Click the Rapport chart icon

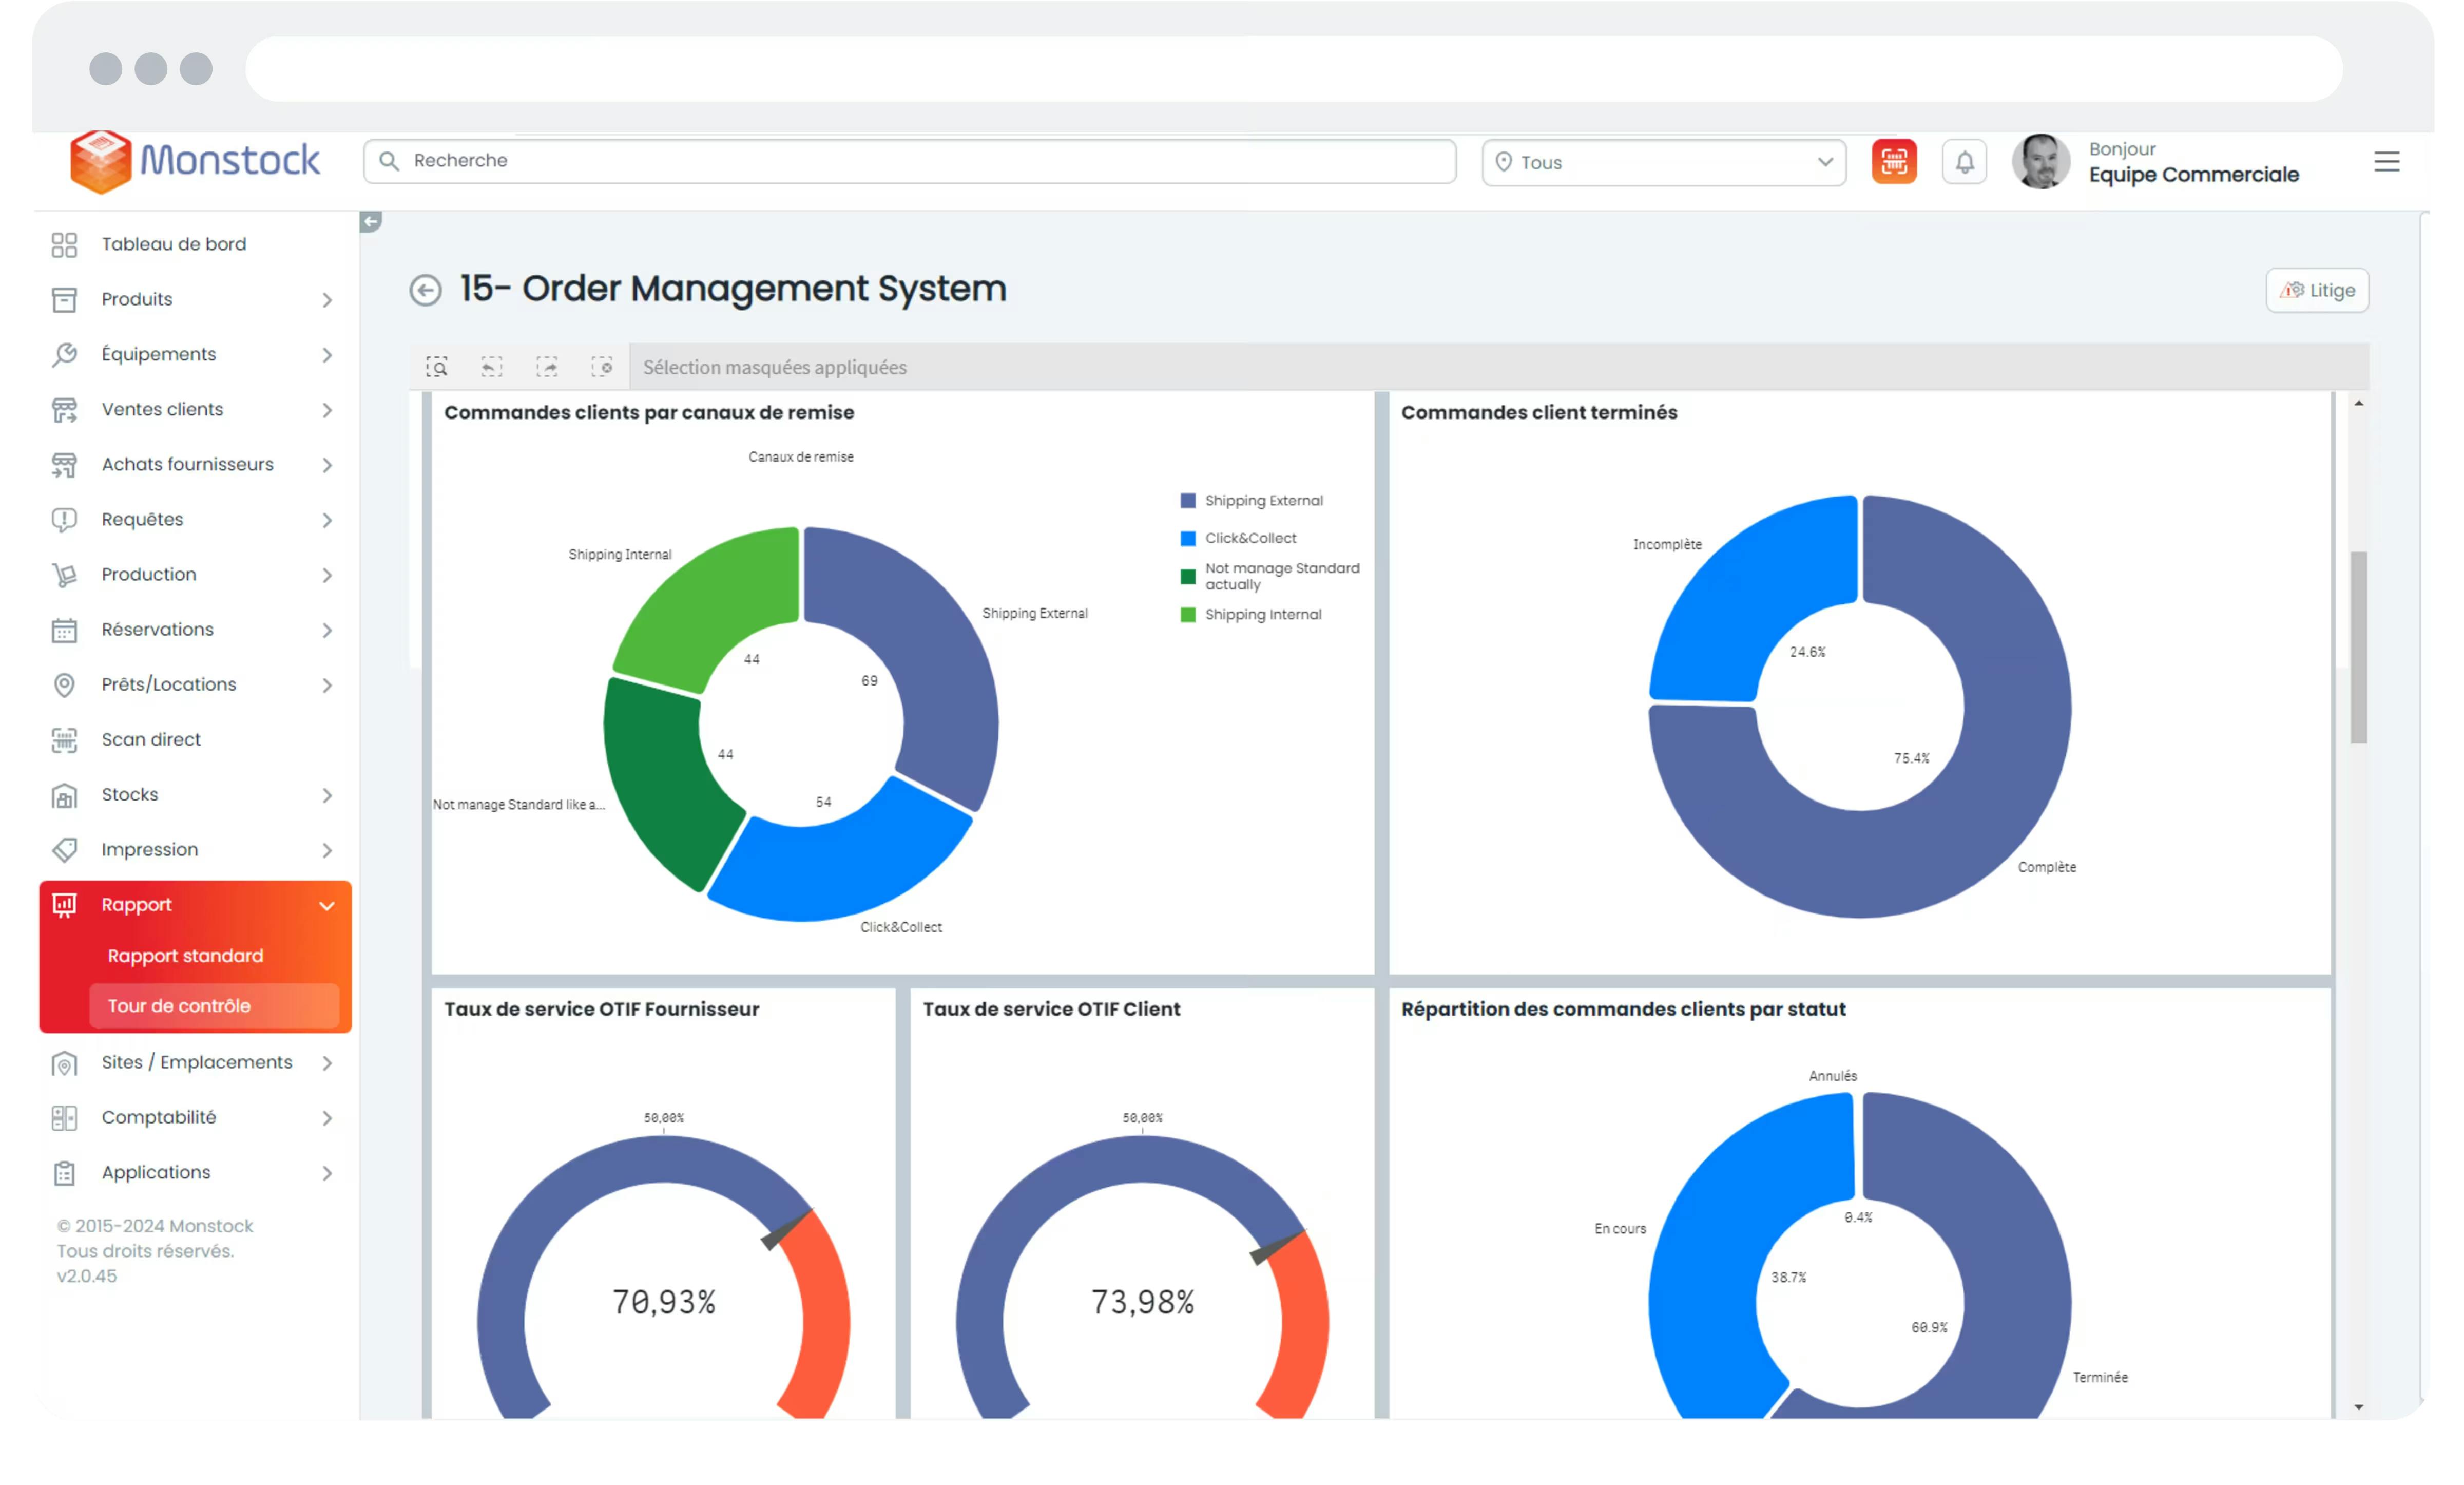tap(64, 905)
